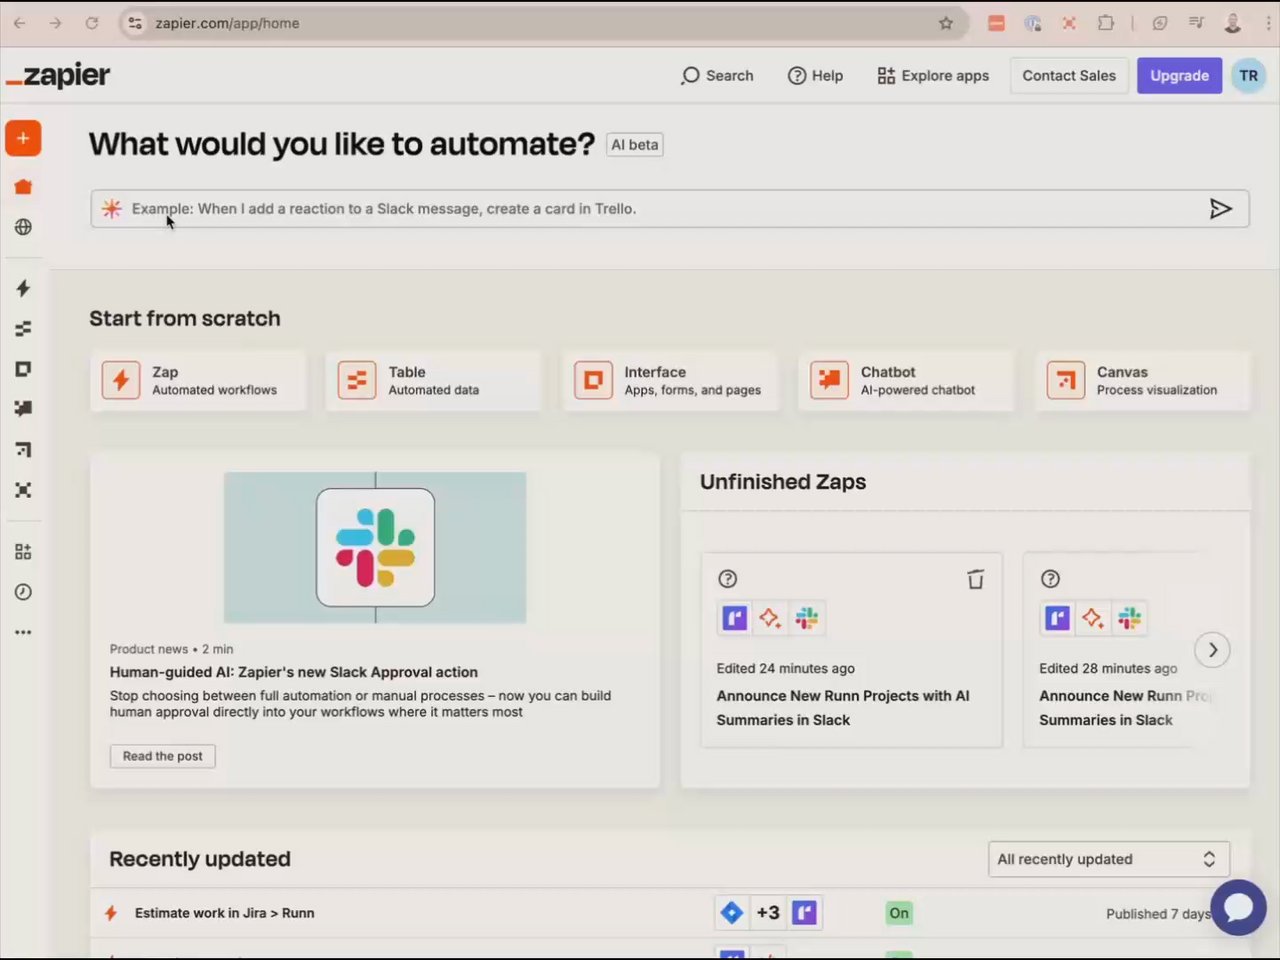Create a new Canvas from scratch

(x=1143, y=381)
